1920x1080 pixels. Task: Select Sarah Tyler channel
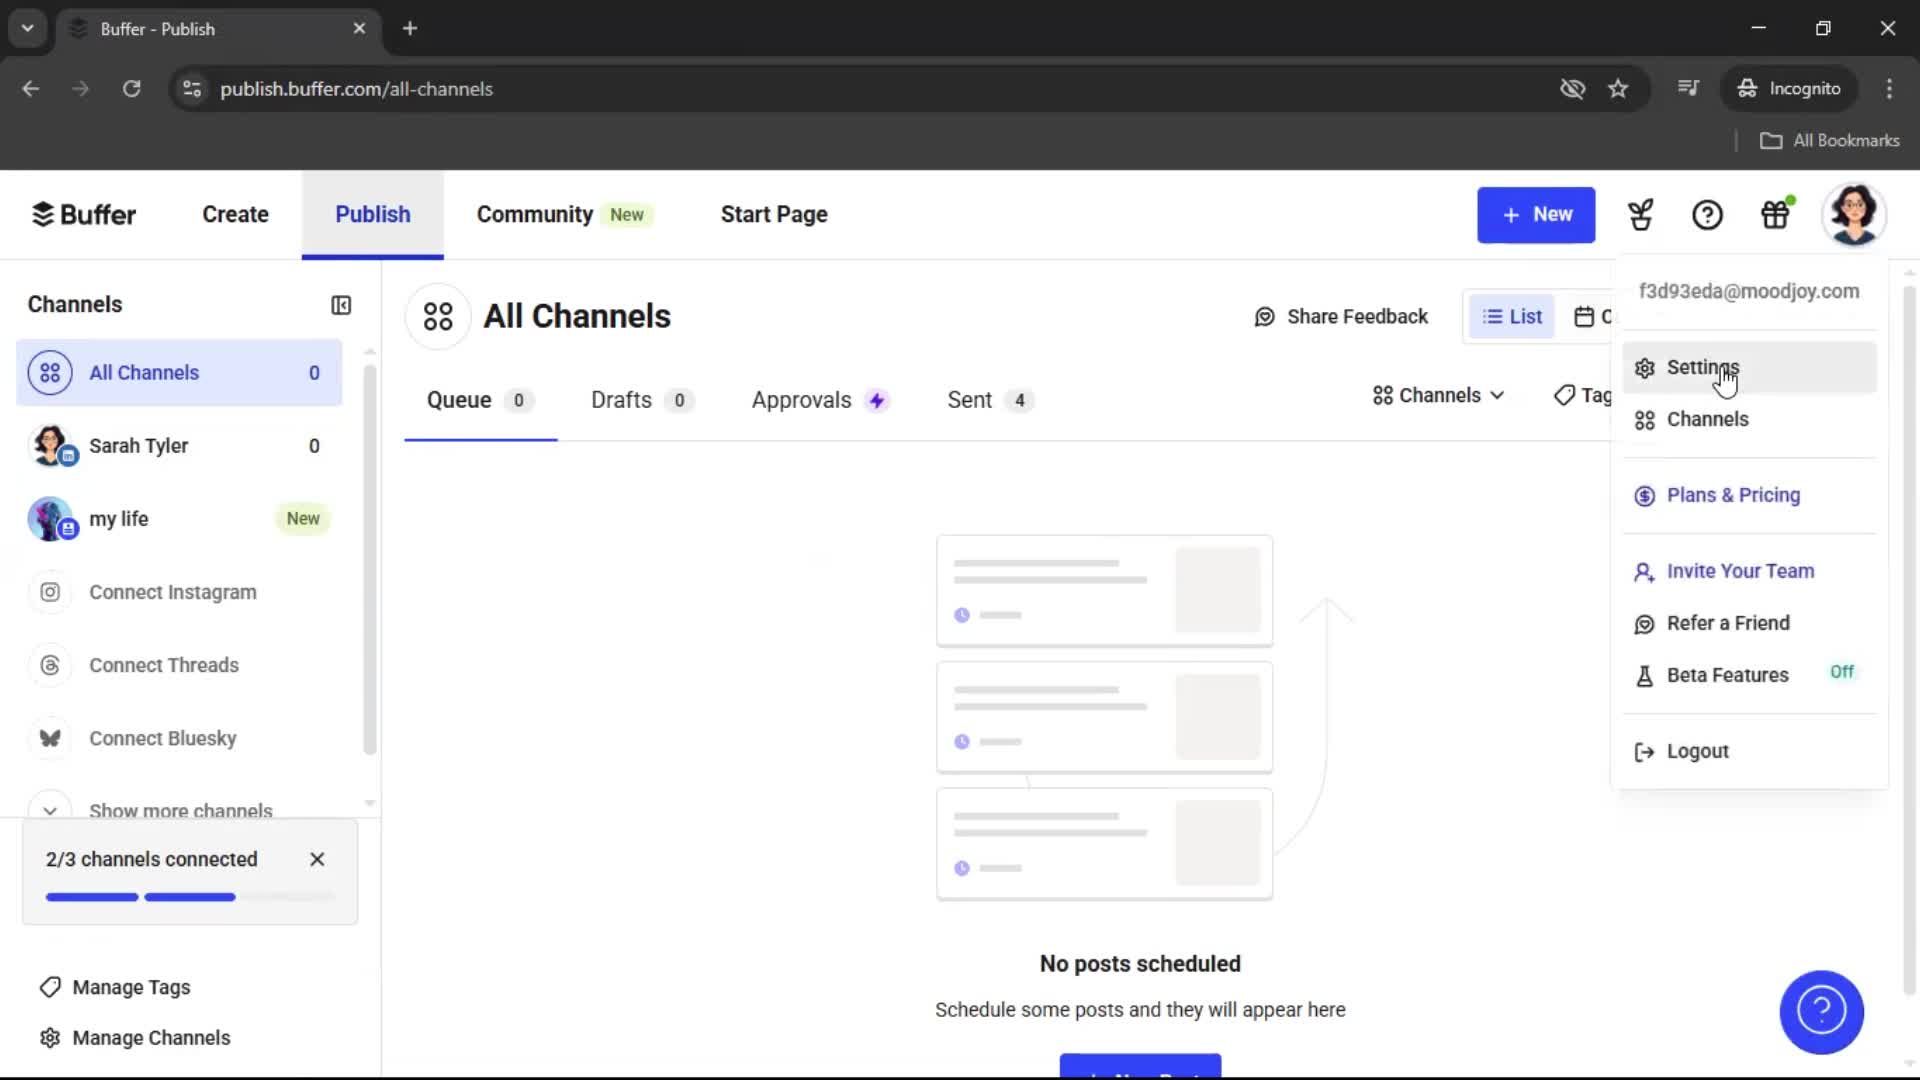pyautogui.click(x=138, y=446)
